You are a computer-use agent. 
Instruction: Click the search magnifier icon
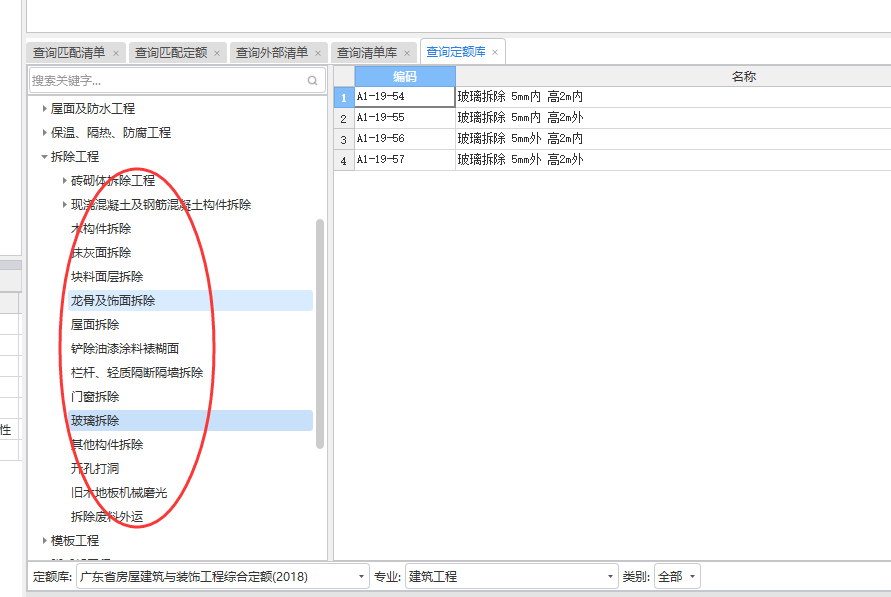(x=312, y=81)
